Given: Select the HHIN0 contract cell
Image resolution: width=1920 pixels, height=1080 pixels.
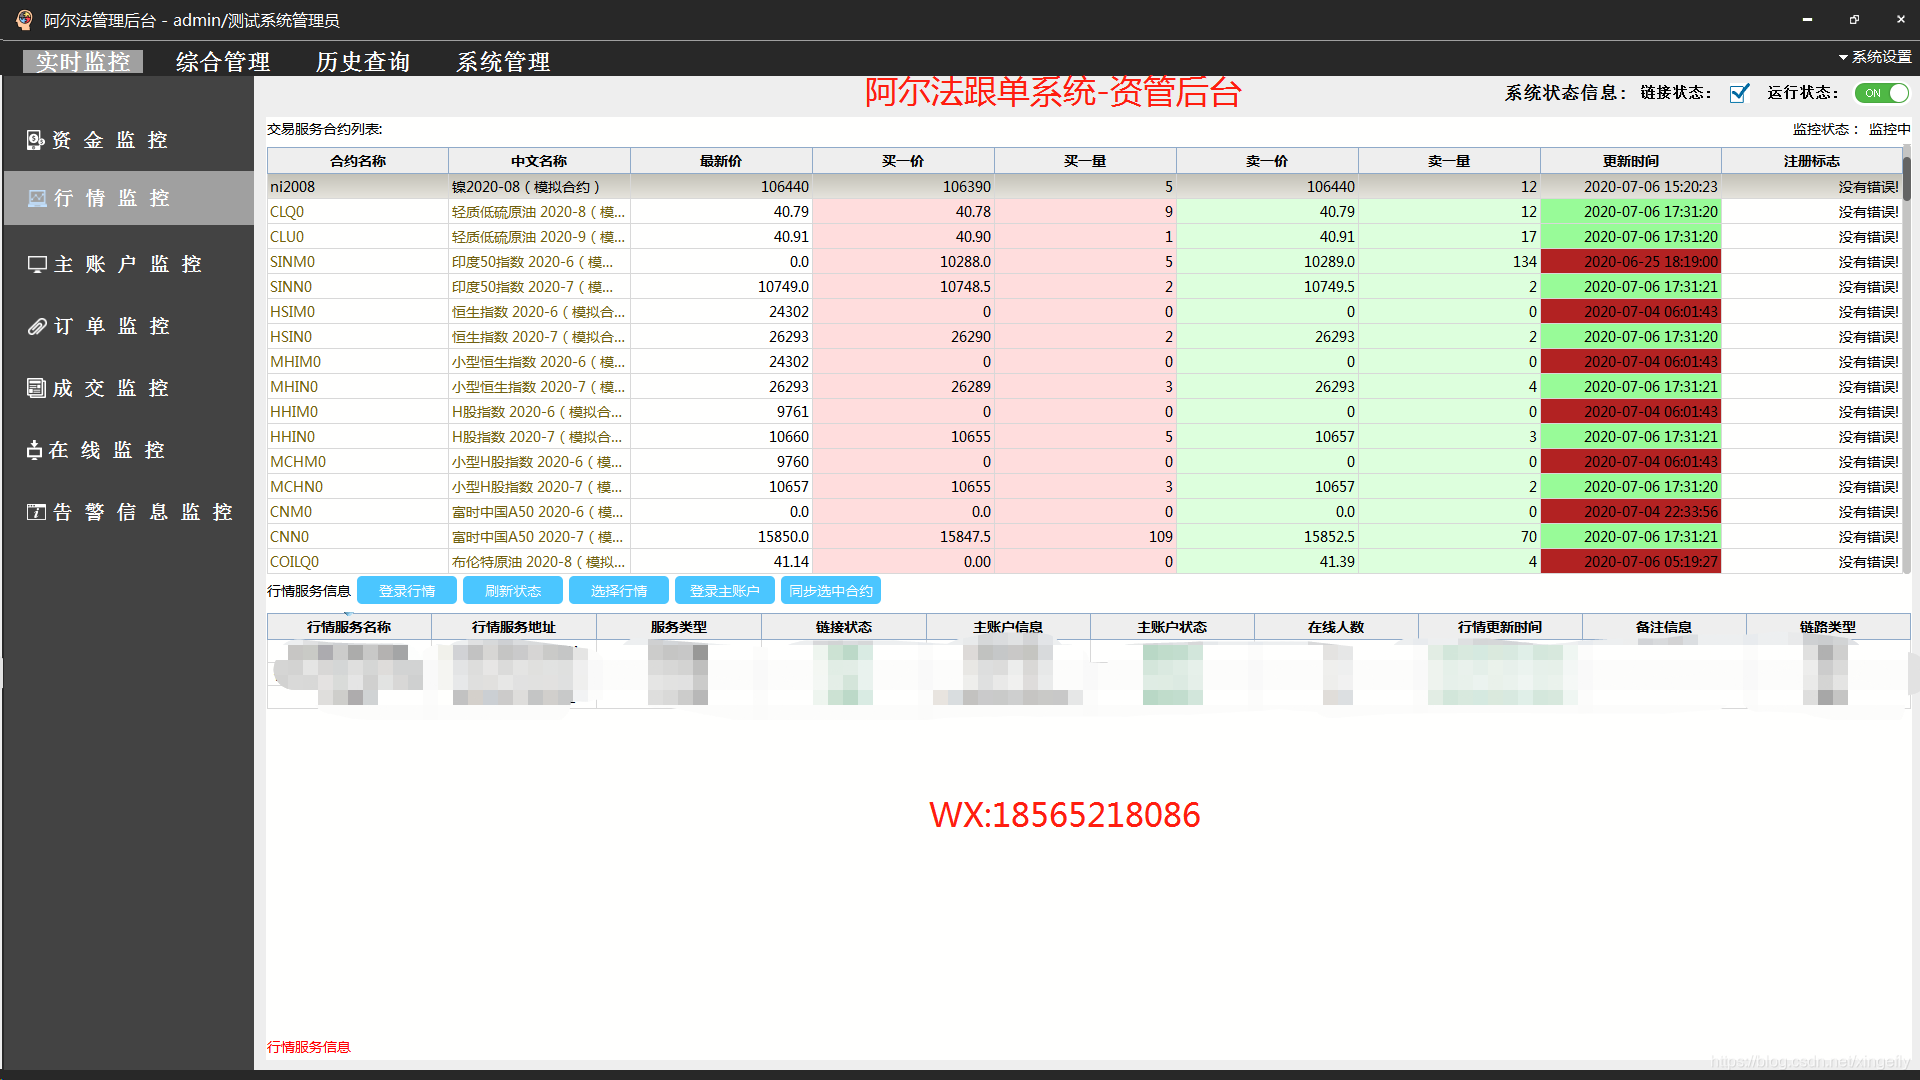Looking at the screenshot, I should click(358, 437).
